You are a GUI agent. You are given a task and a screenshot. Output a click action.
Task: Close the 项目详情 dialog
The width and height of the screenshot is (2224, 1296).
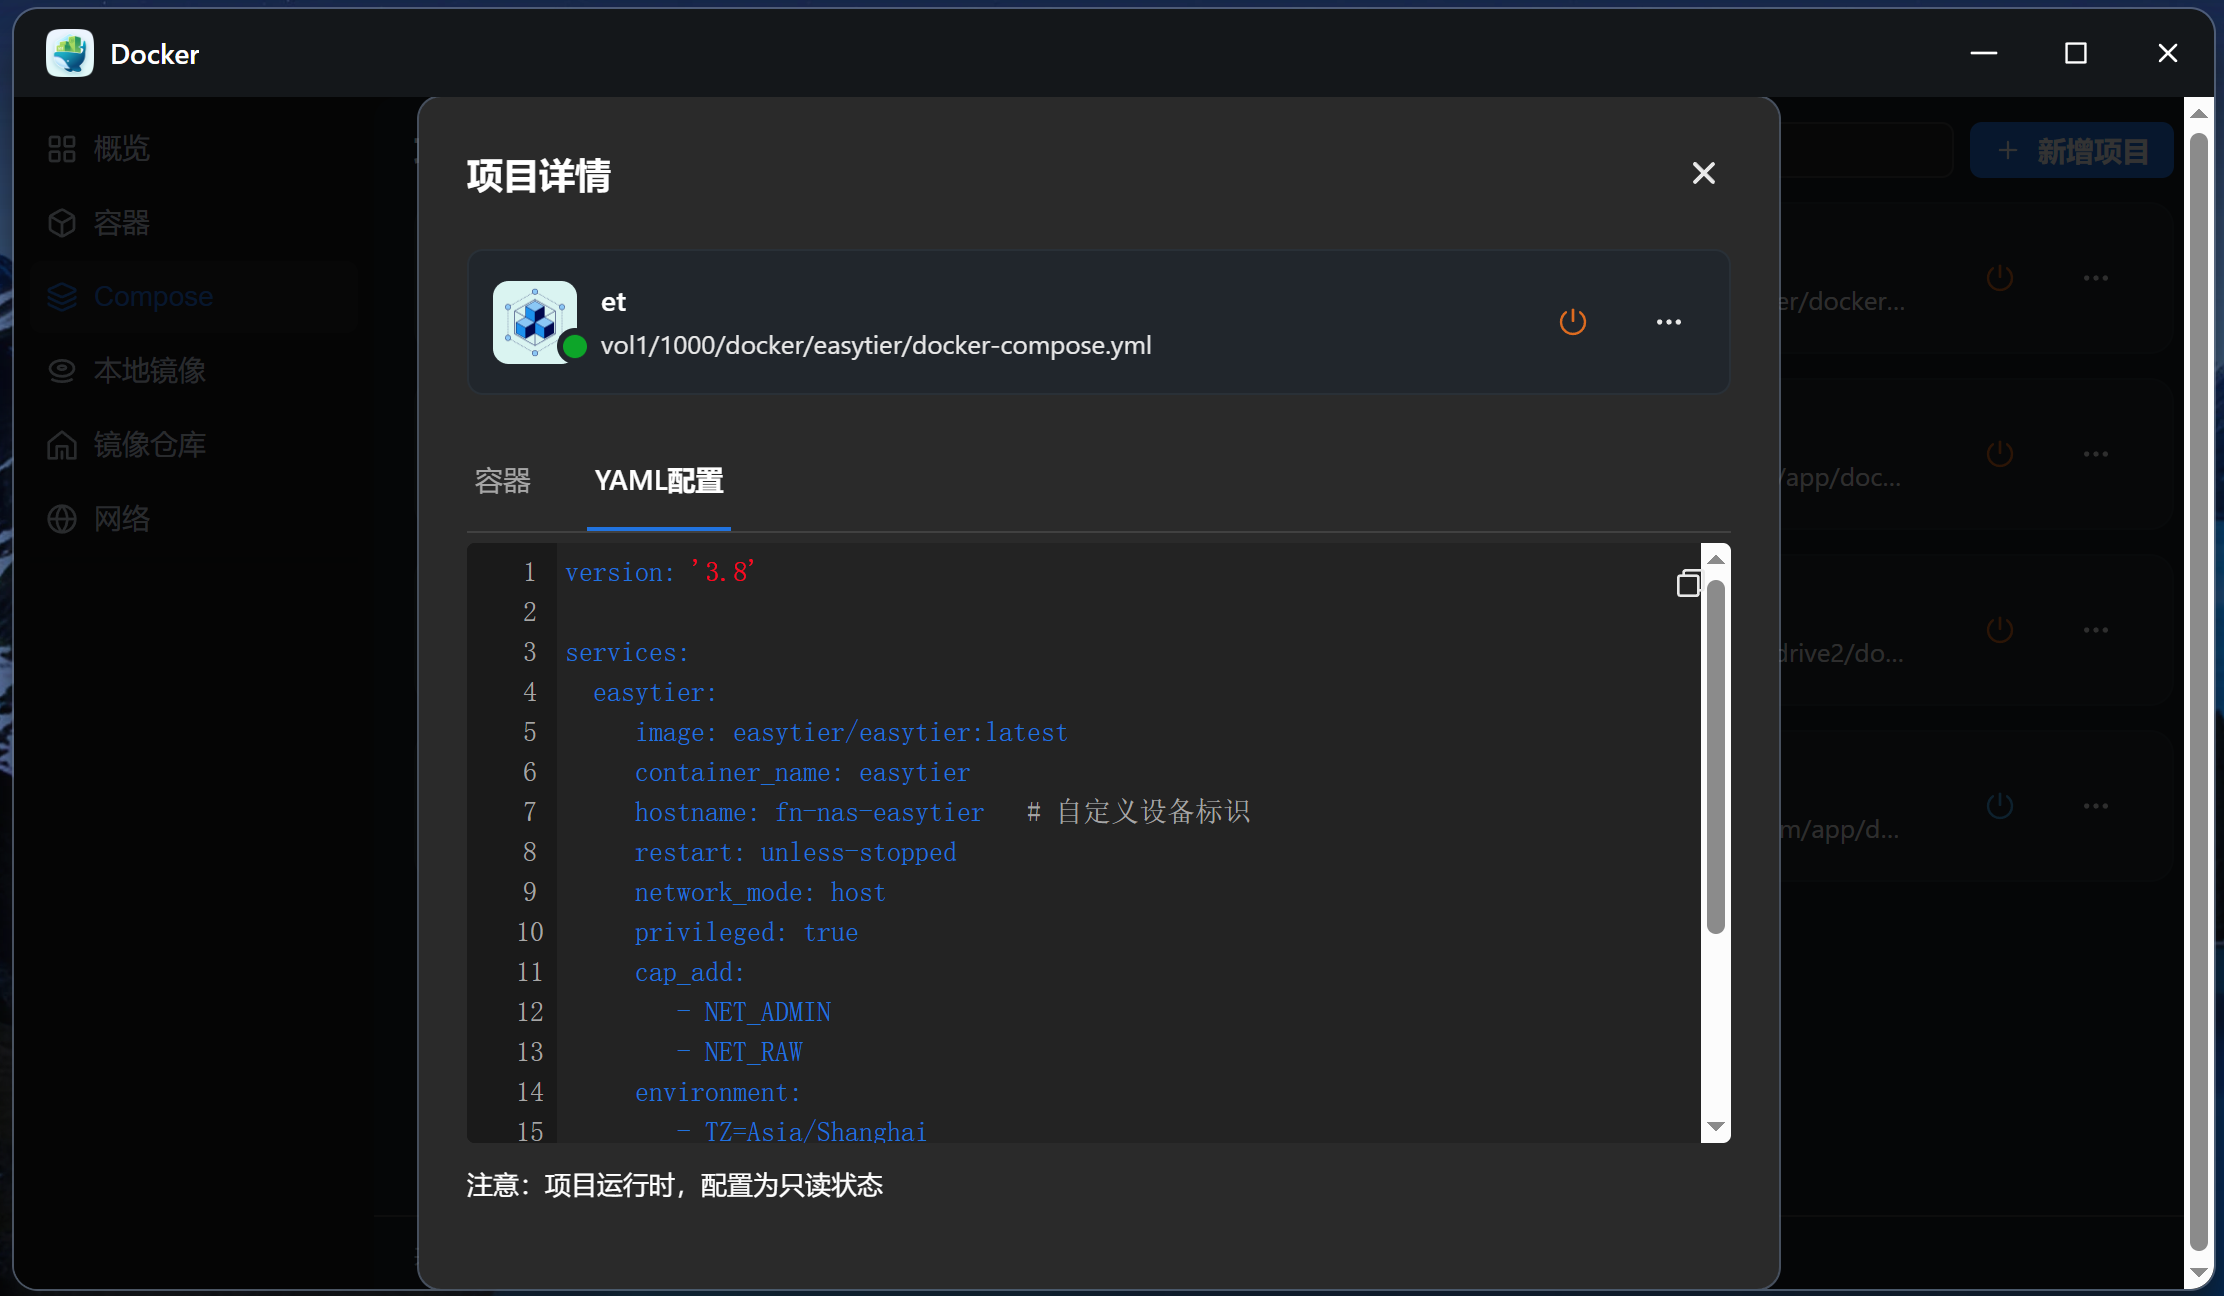click(1703, 173)
